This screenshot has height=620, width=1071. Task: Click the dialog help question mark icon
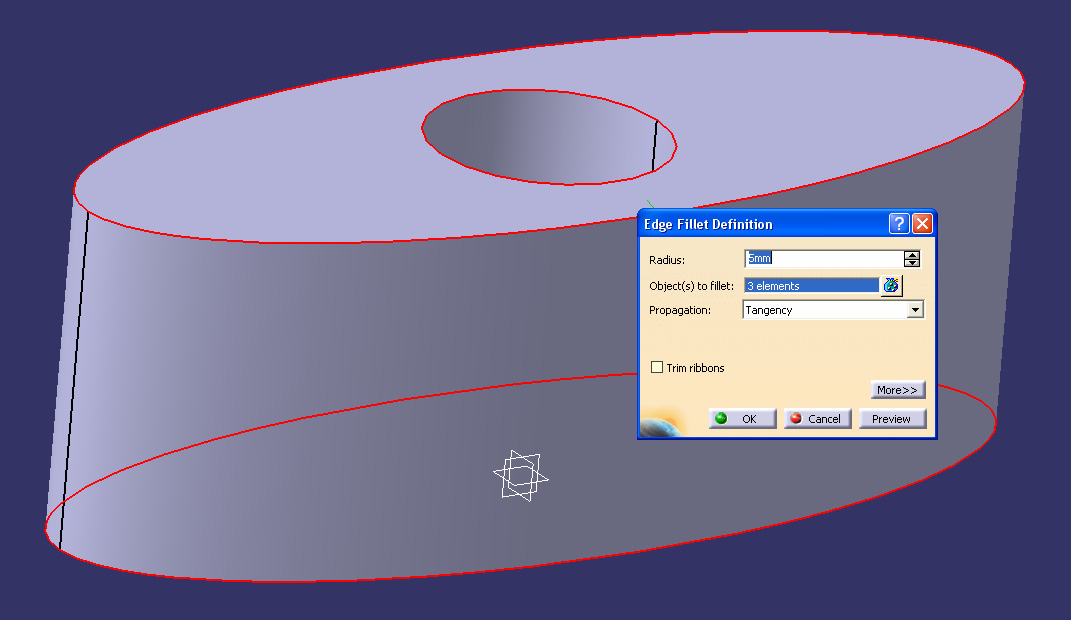point(899,223)
